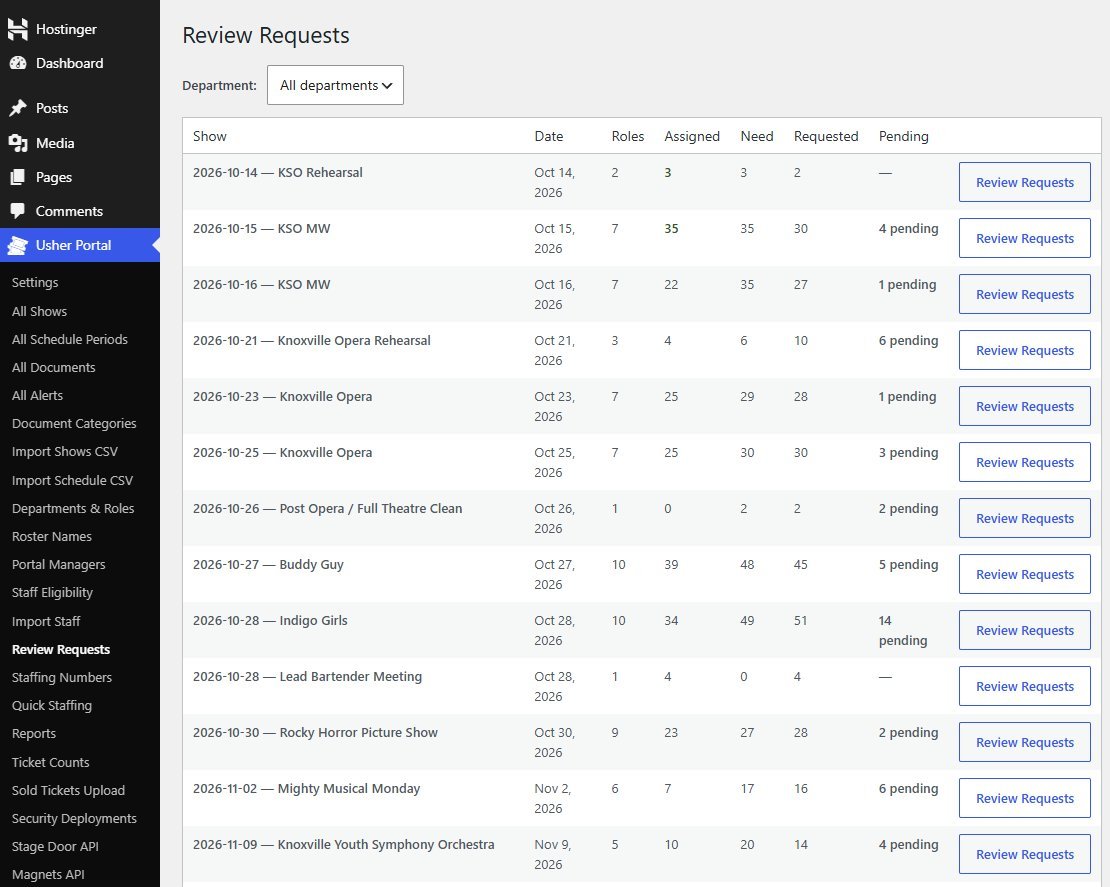1110x887 pixels.
Task: Click the Assigned column header
Action: pos(692,136)
